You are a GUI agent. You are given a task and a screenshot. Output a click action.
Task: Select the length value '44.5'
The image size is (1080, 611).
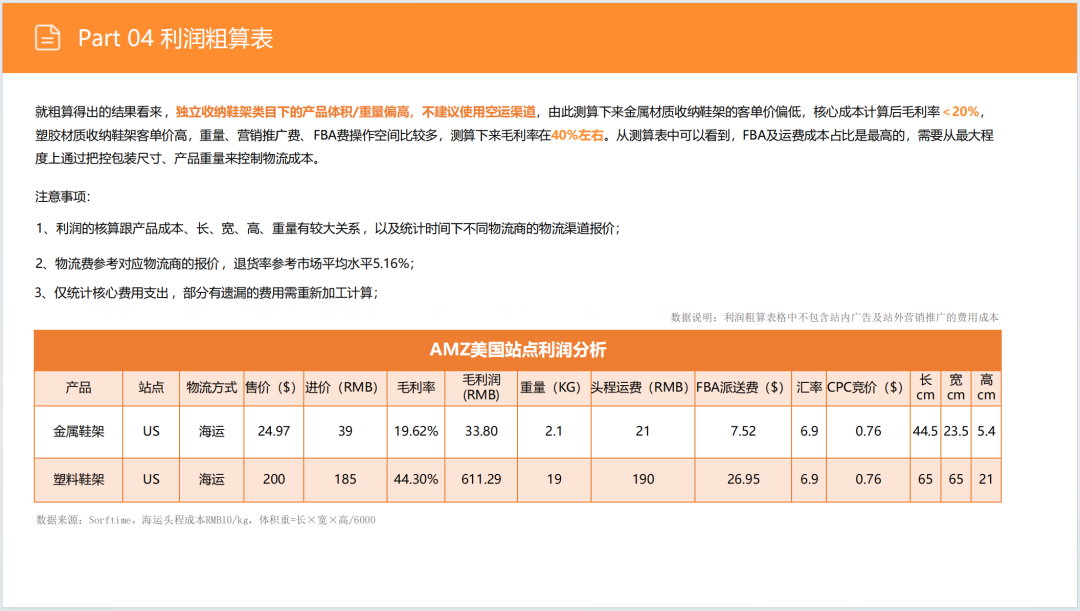tap(925, 431)
